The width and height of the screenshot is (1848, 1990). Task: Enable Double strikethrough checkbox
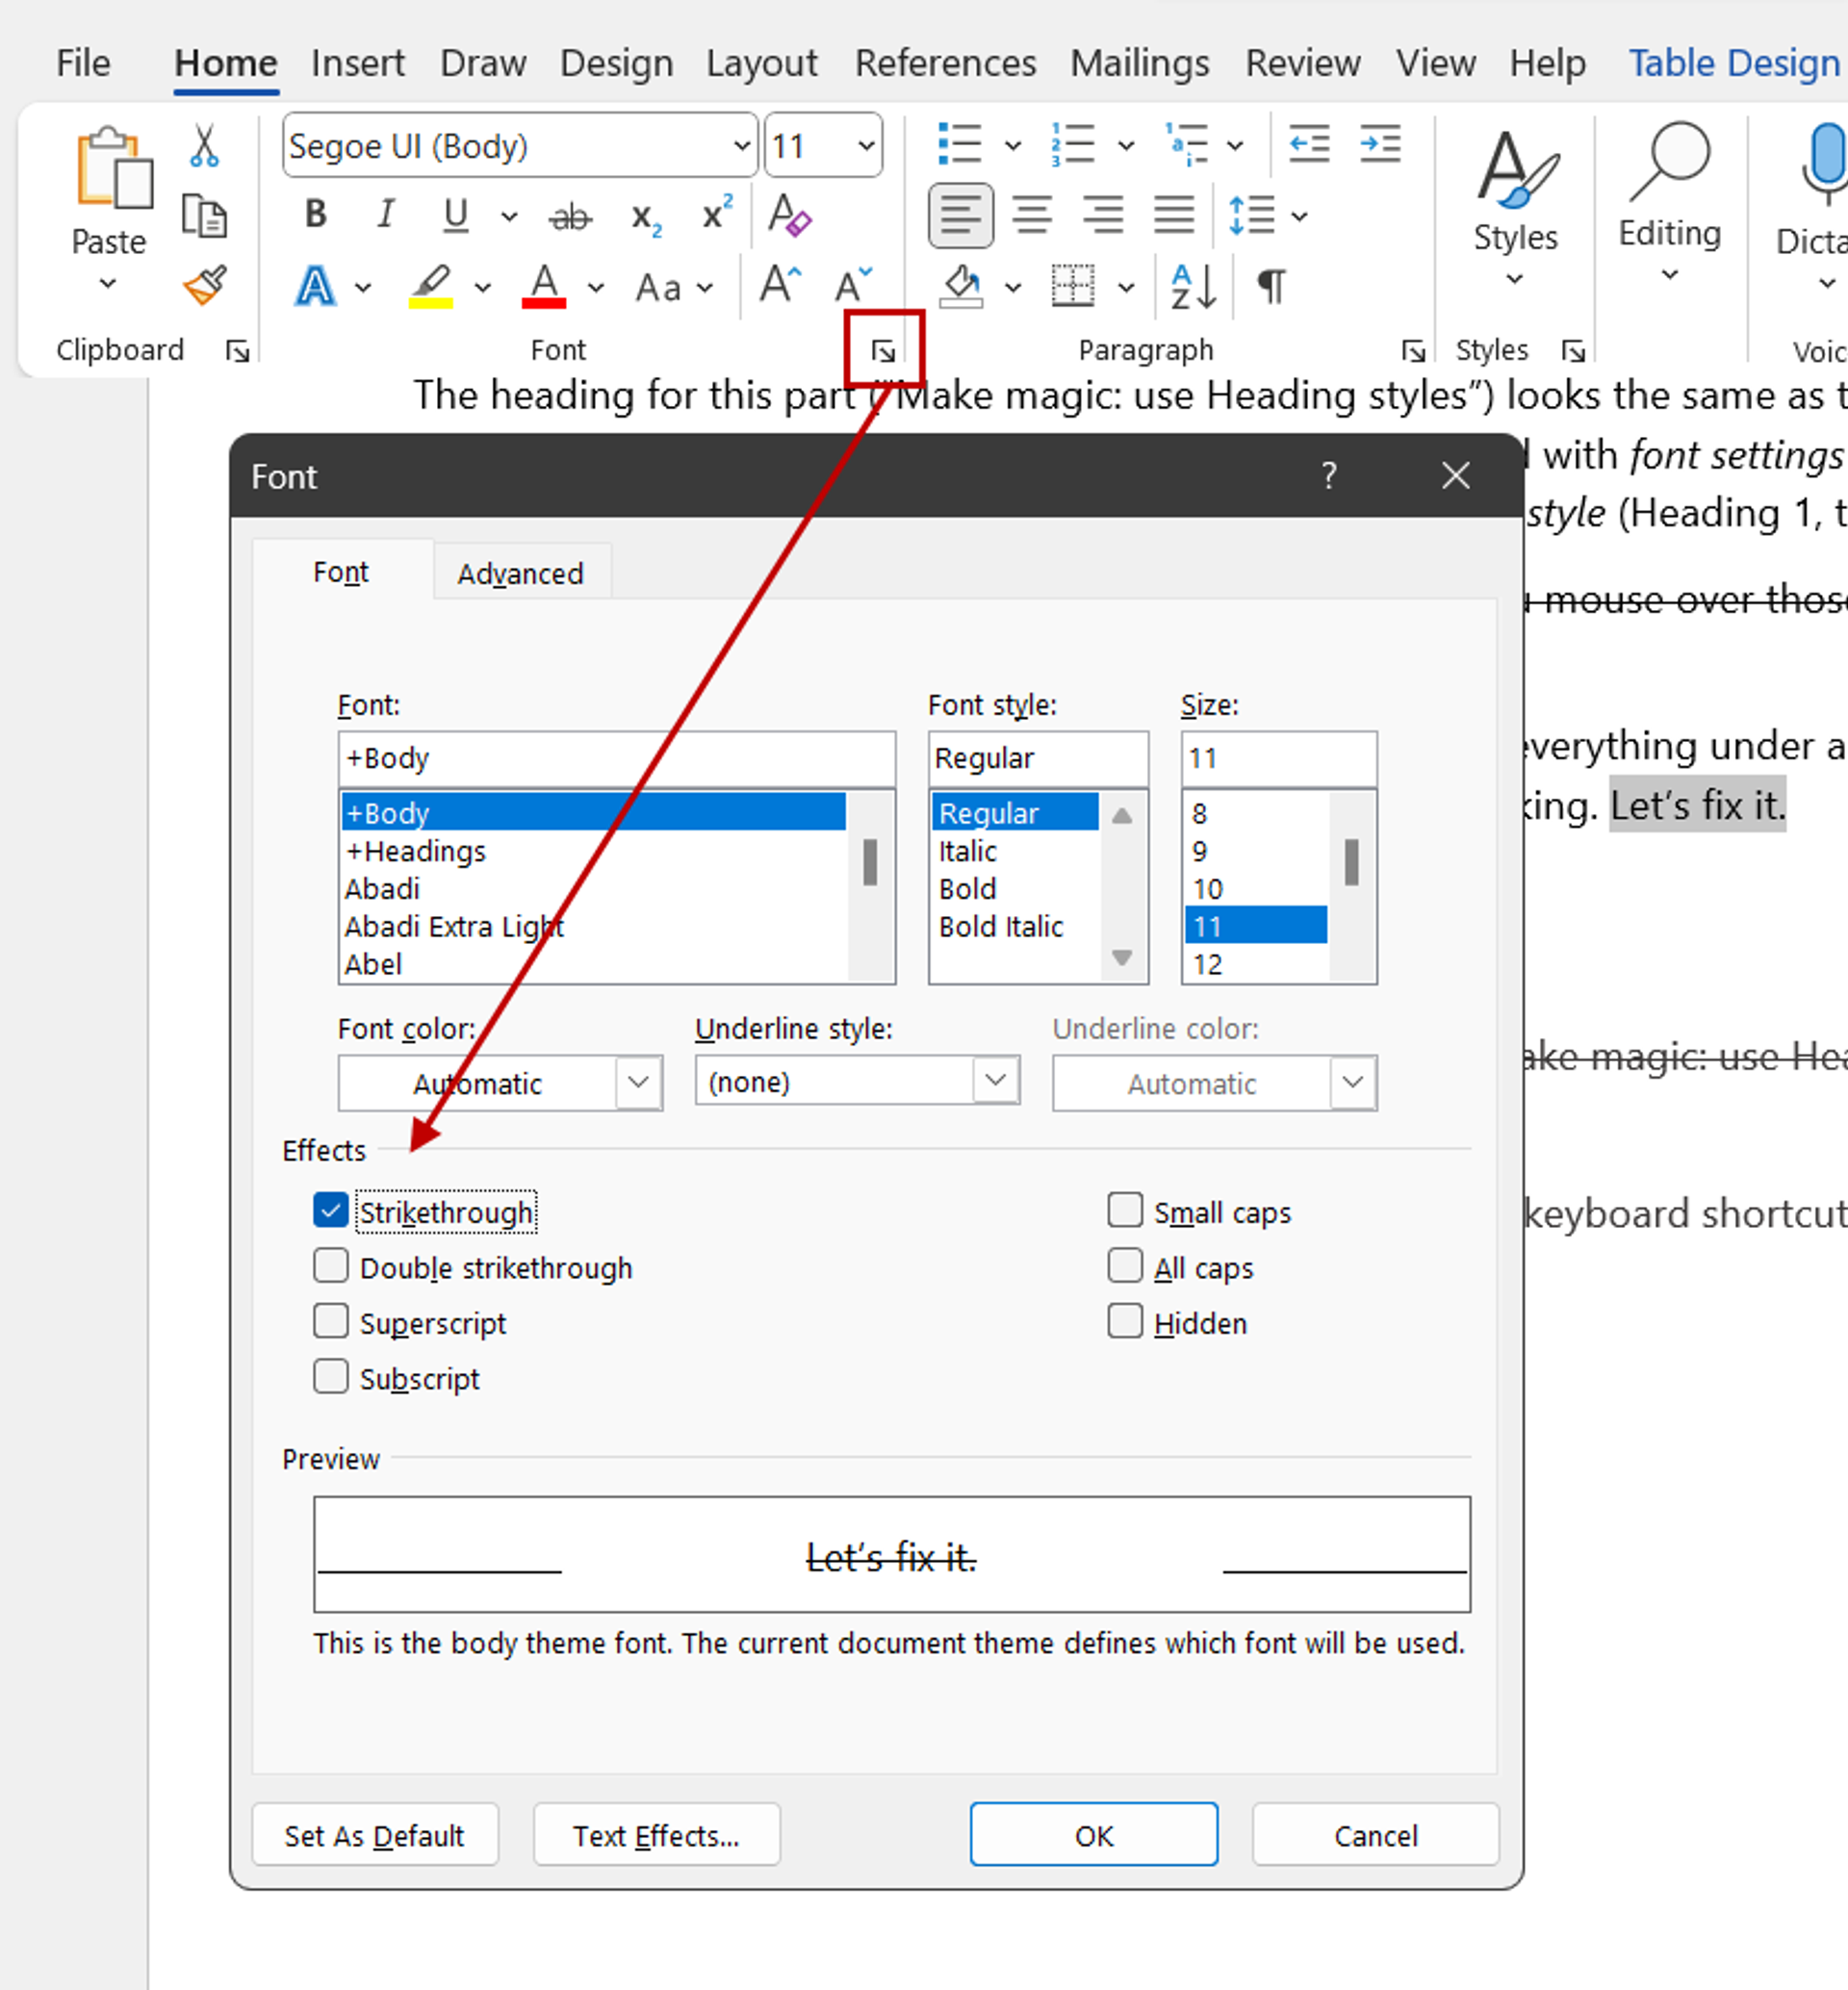[331, 1266]
